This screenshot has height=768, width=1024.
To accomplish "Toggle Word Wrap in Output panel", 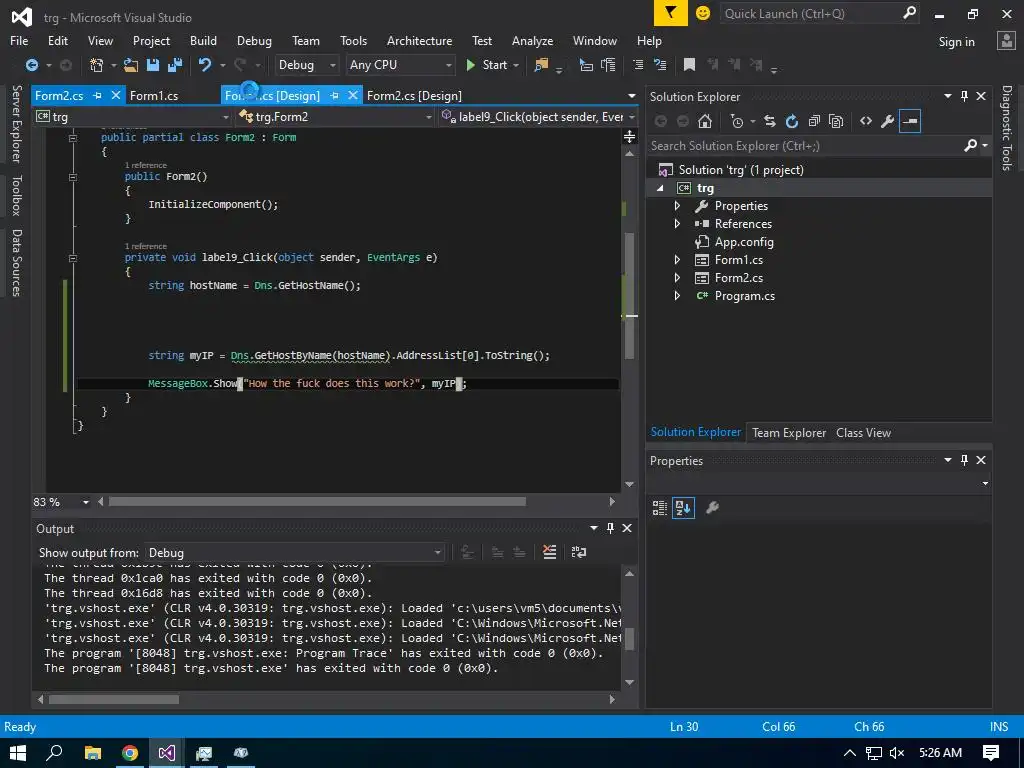I will (x=579, y=552).
